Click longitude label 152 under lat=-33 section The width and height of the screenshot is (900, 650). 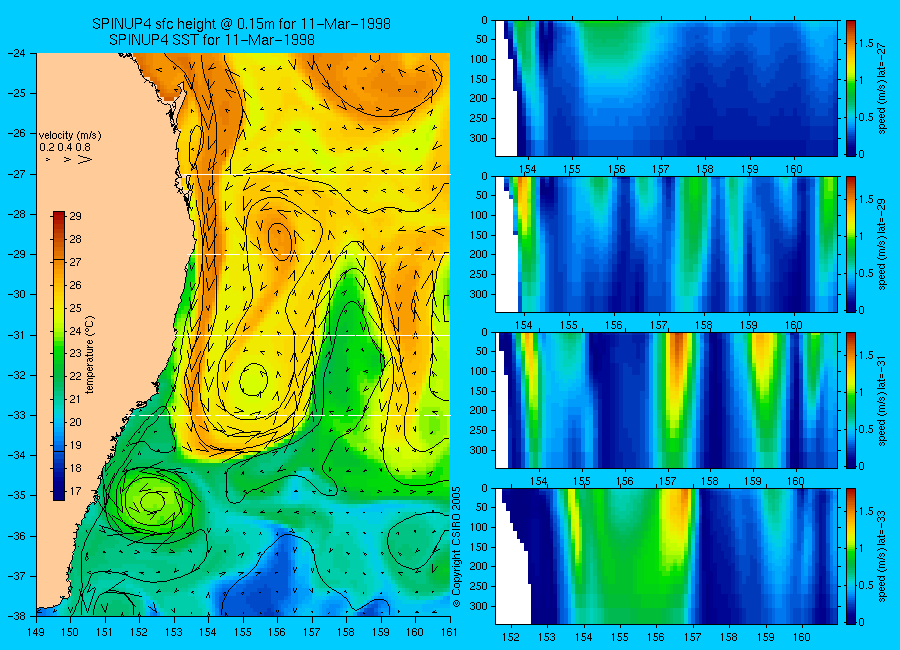510,637
